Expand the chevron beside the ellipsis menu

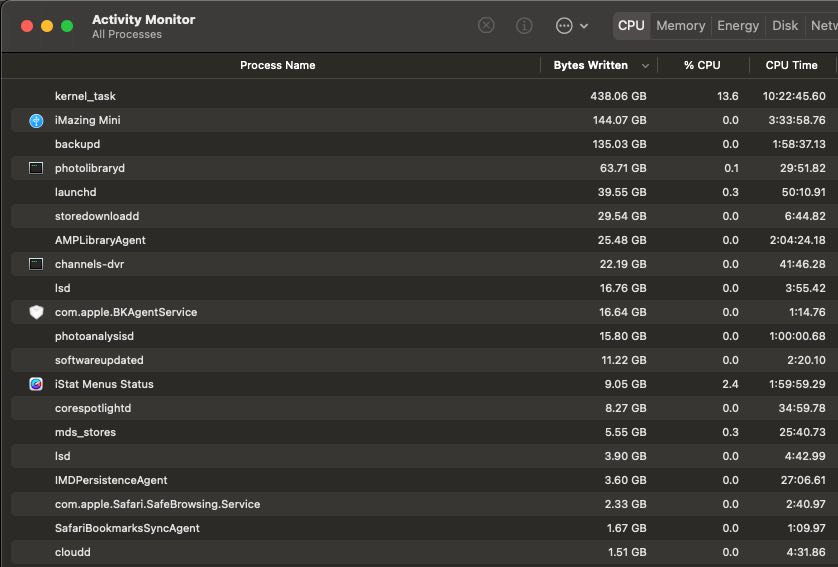click(x=584, y=26)
